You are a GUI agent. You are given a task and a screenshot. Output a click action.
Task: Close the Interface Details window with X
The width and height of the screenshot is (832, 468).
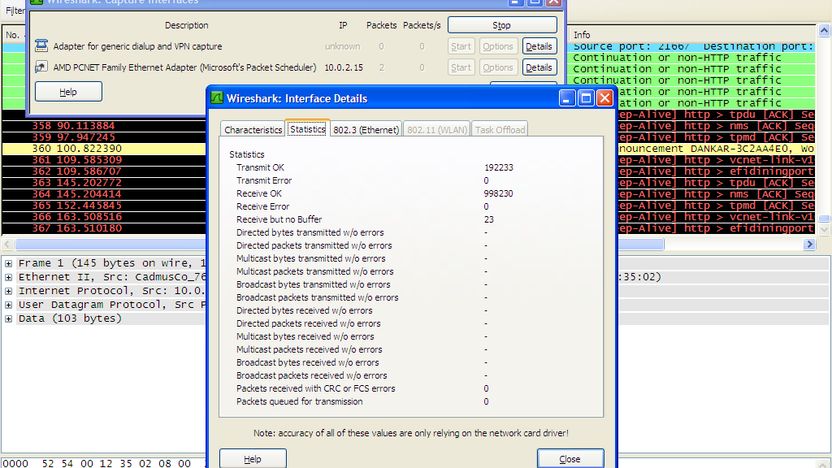click(605, 98)
